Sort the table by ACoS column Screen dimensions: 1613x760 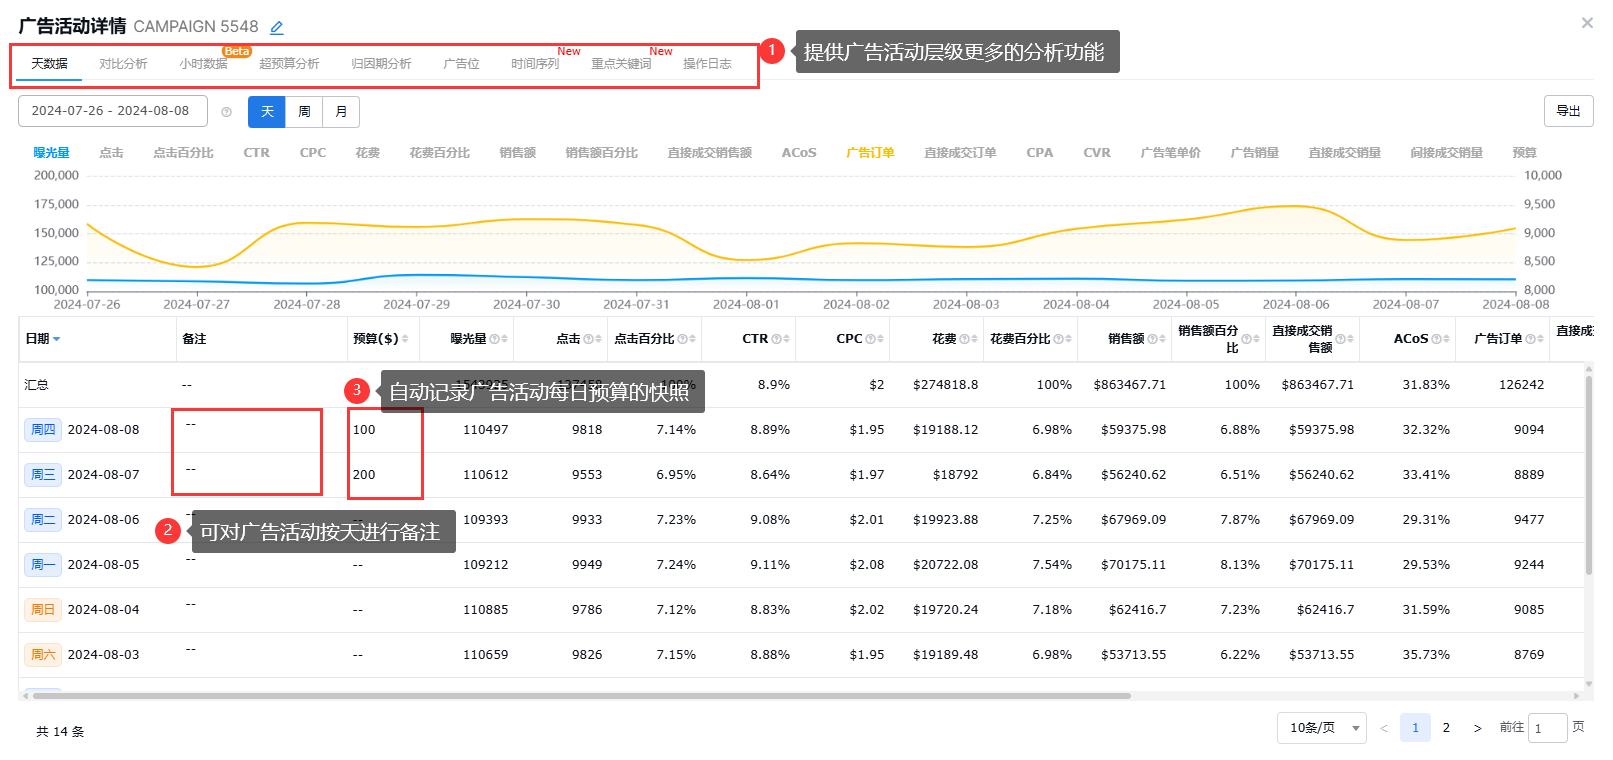pos(1446,339)
